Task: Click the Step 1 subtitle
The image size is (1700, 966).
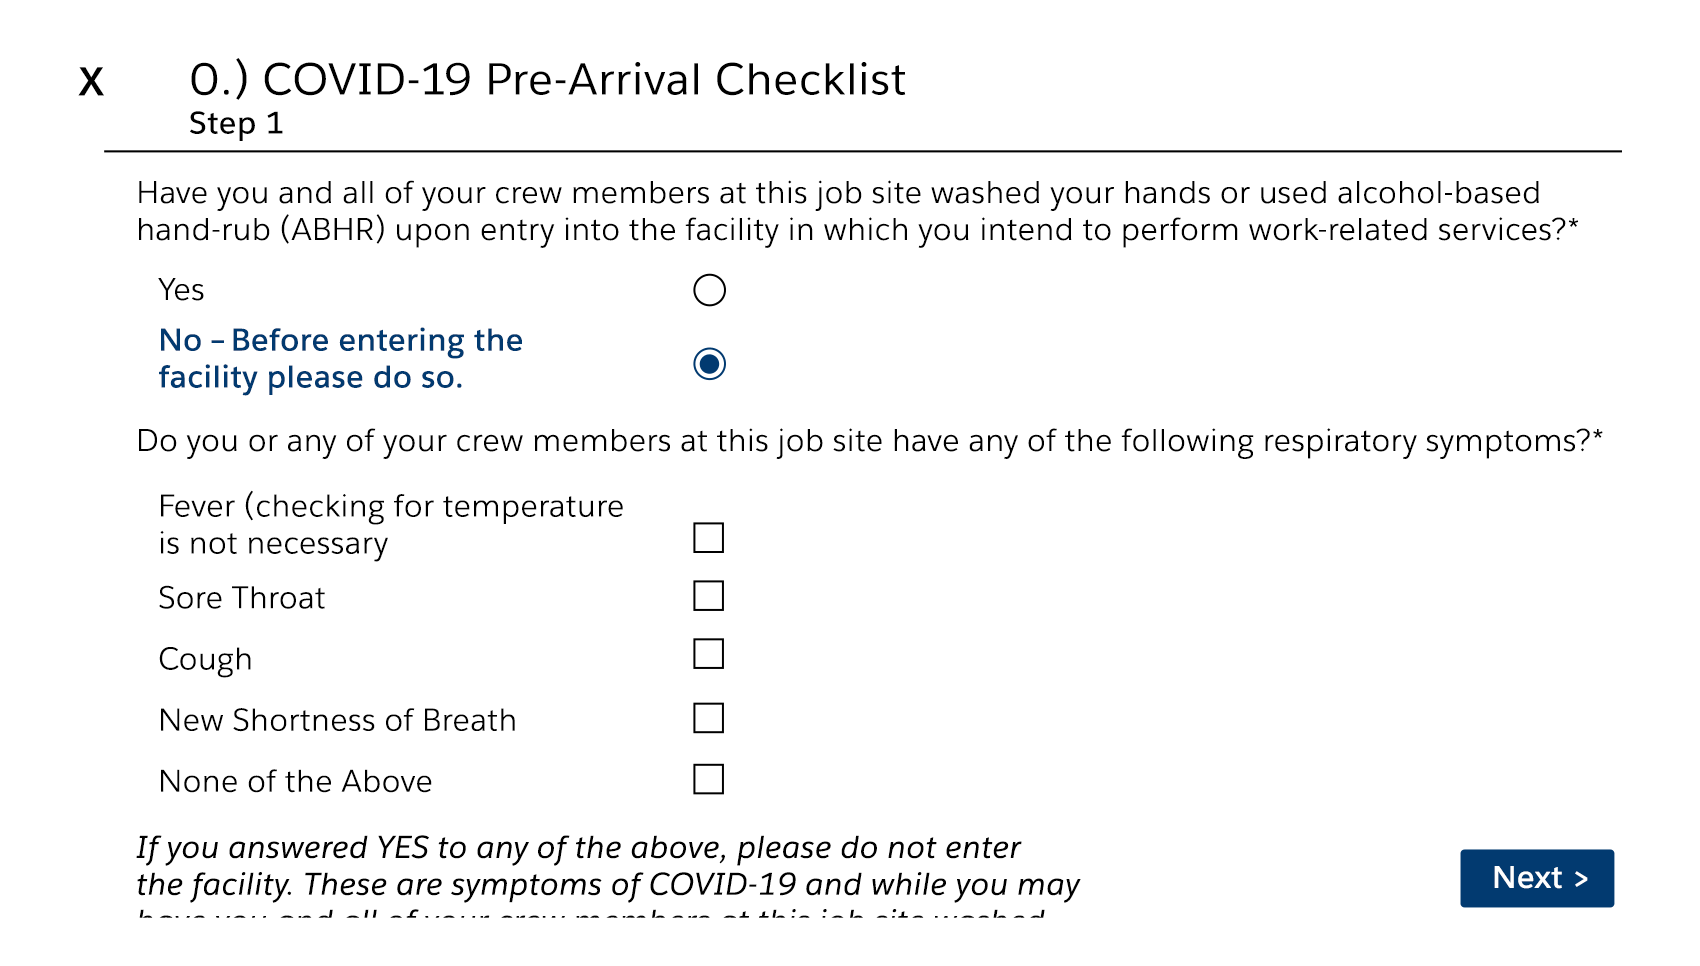Action: pos(236,124)
